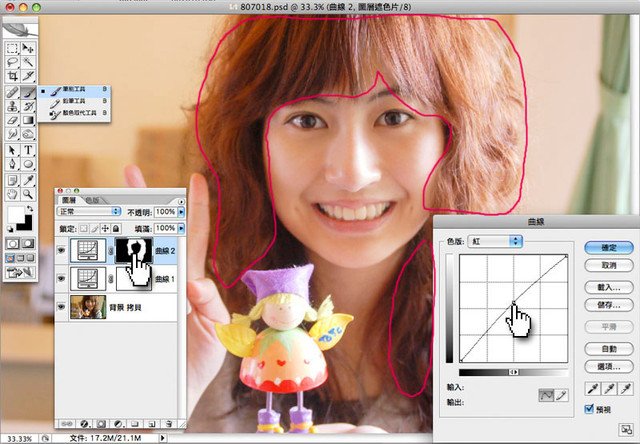
Task: Select the Lasso tool
Action: 12,62
